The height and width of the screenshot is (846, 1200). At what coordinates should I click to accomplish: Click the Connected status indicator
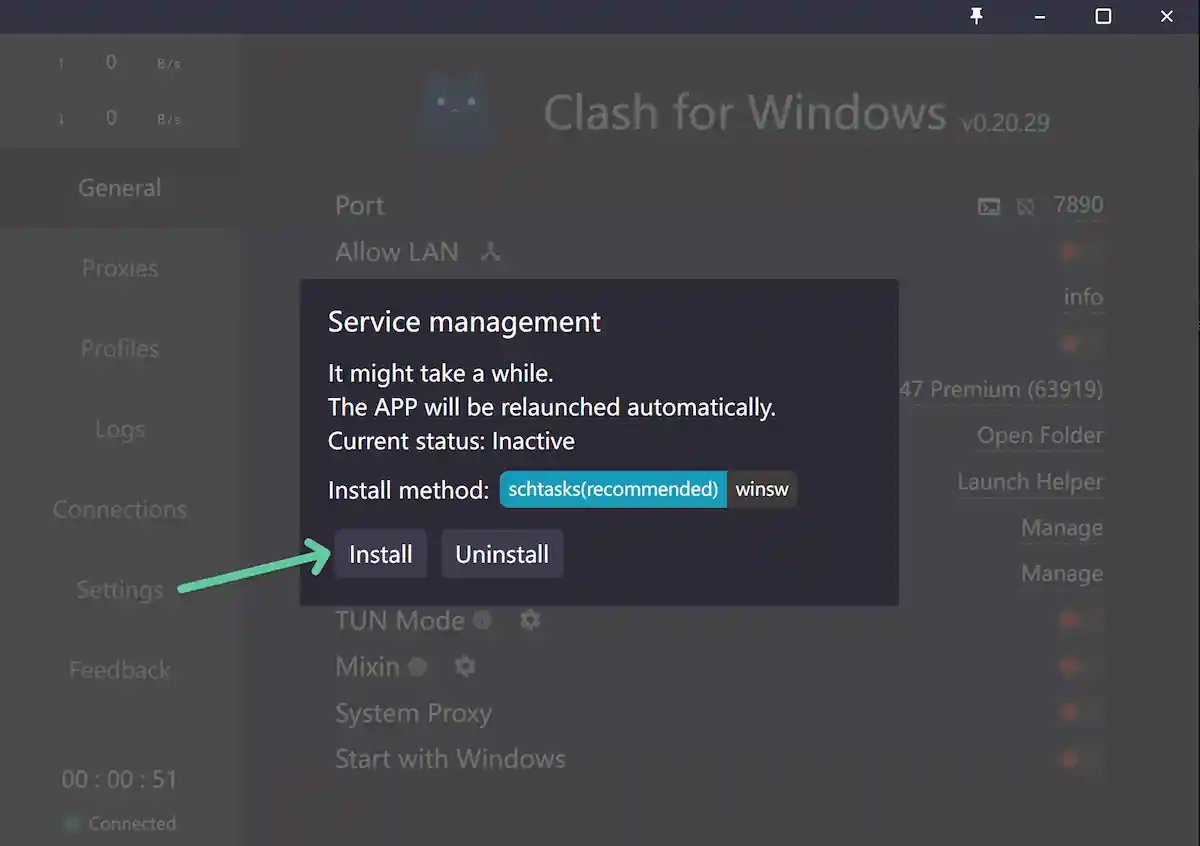pyautogui.click(x=120, y=824)
